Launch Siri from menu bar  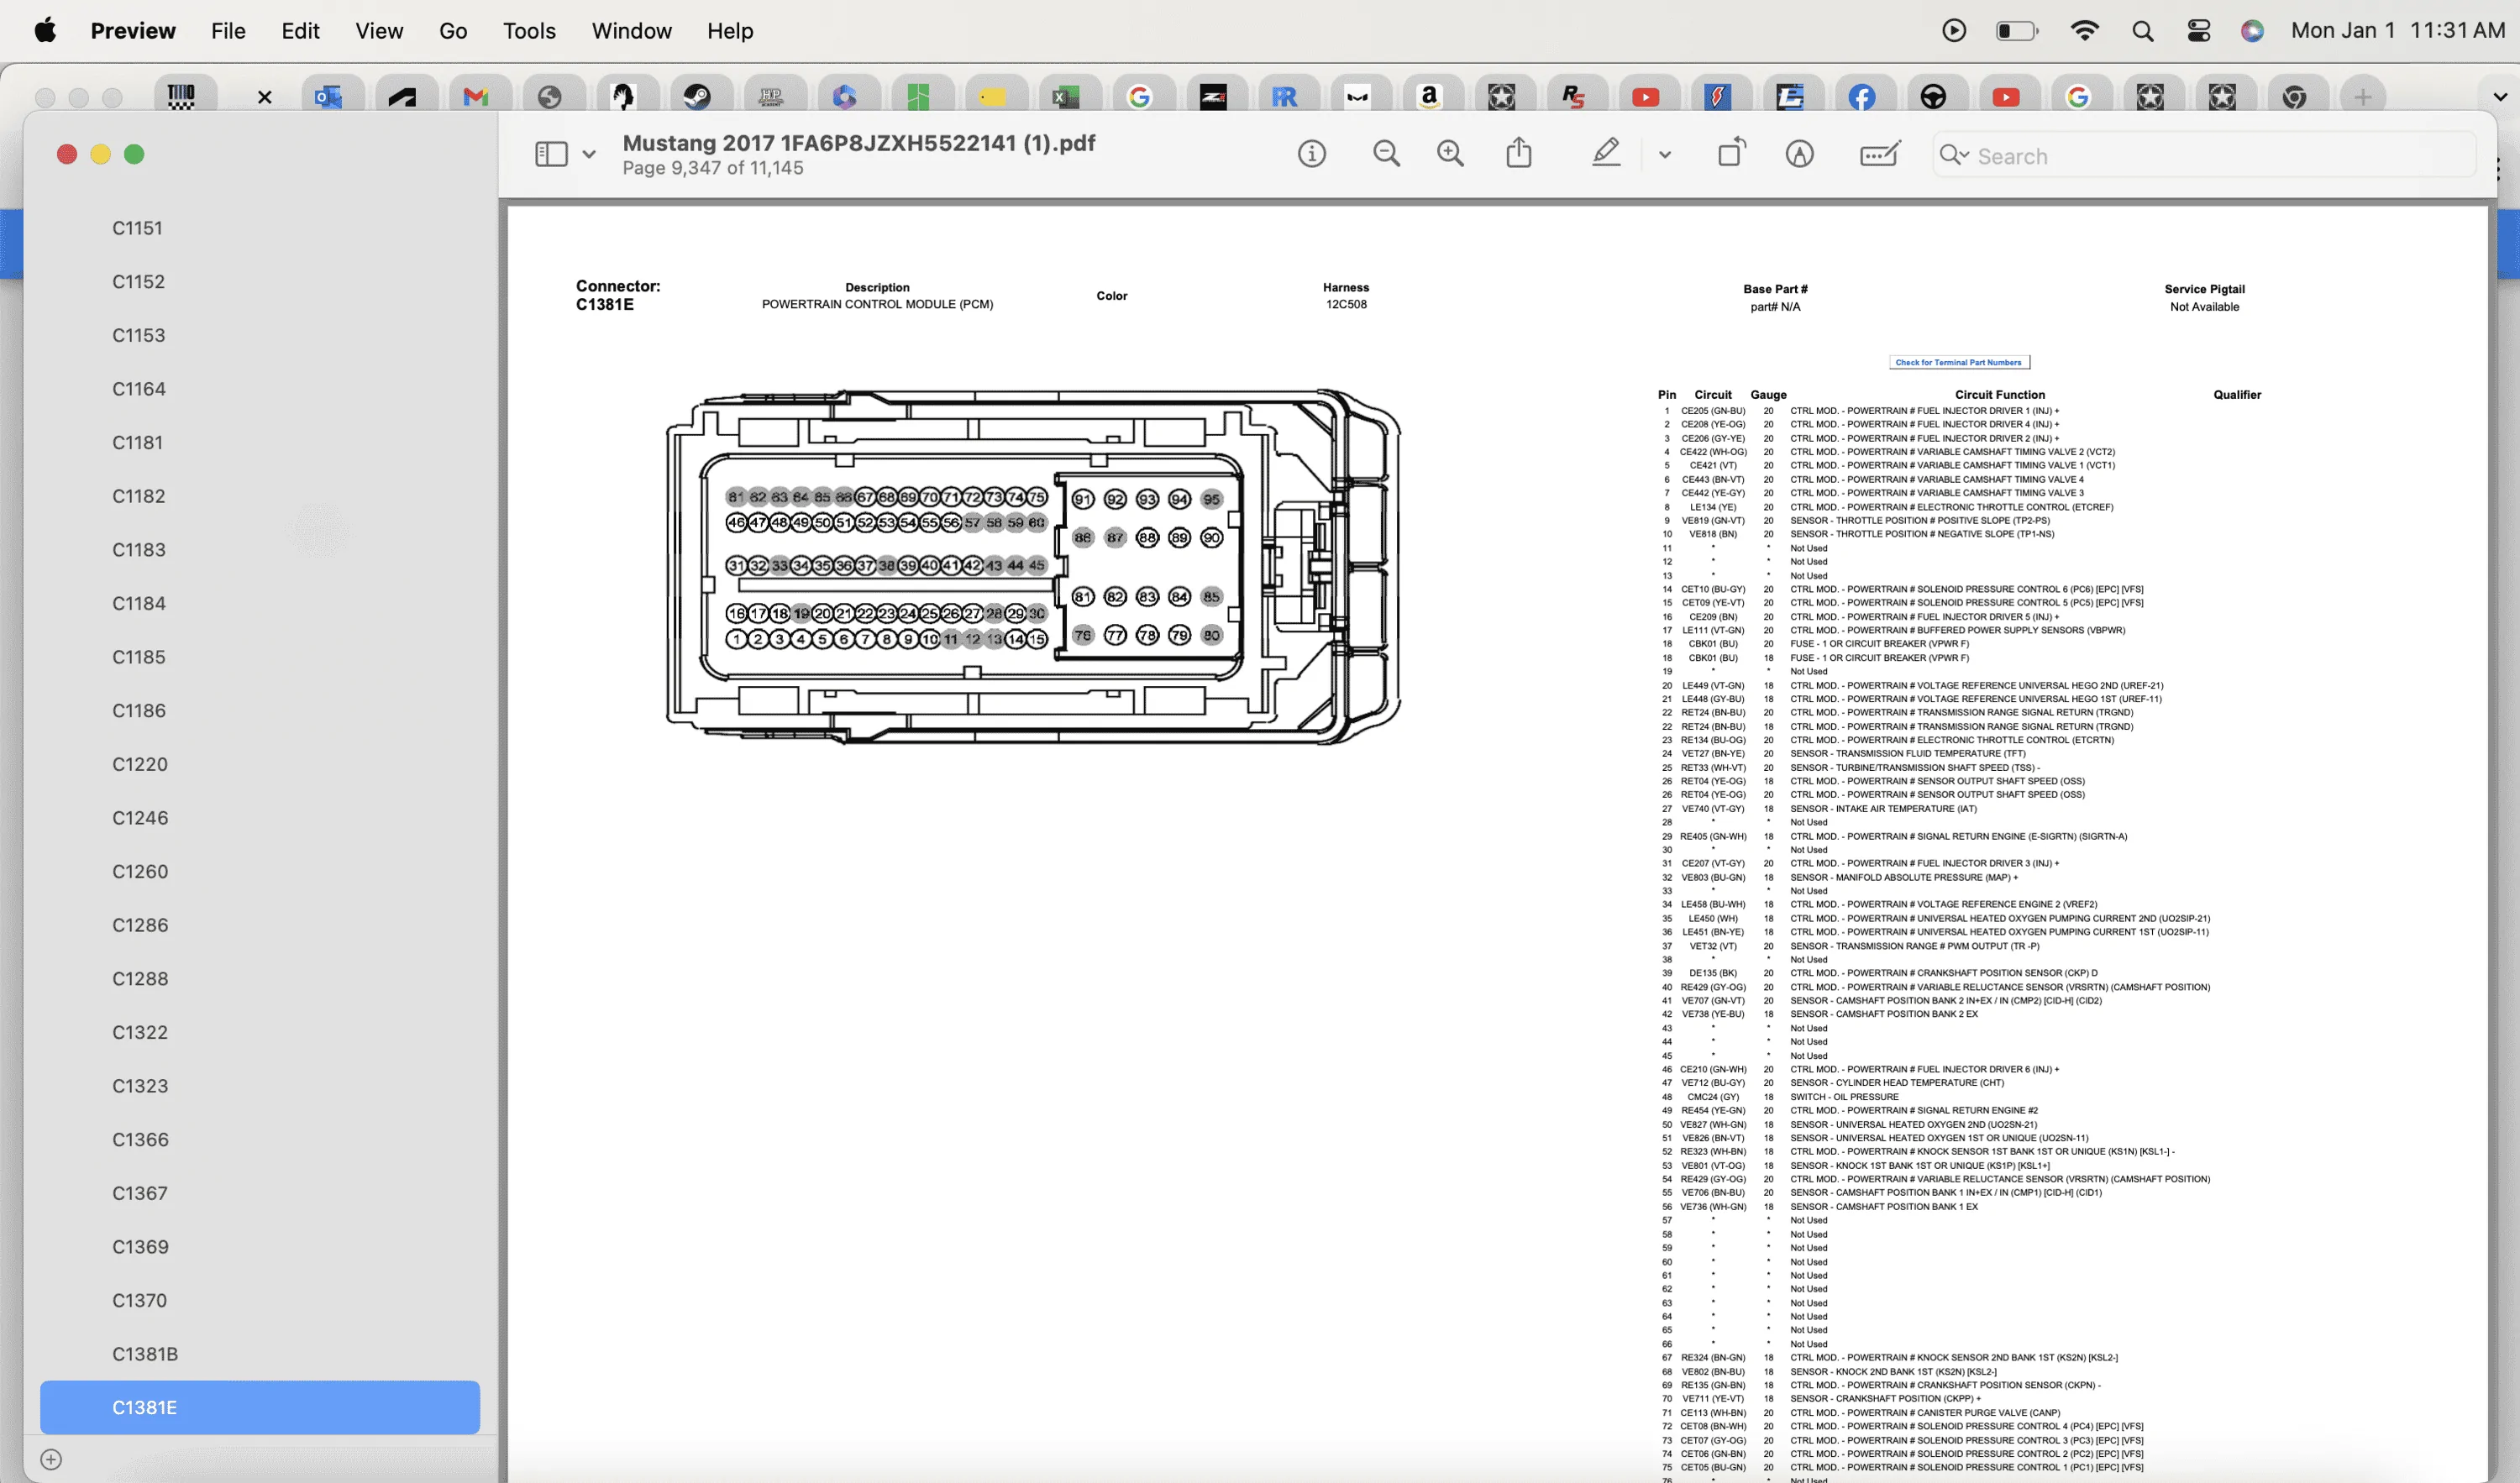pos(2252,31)
